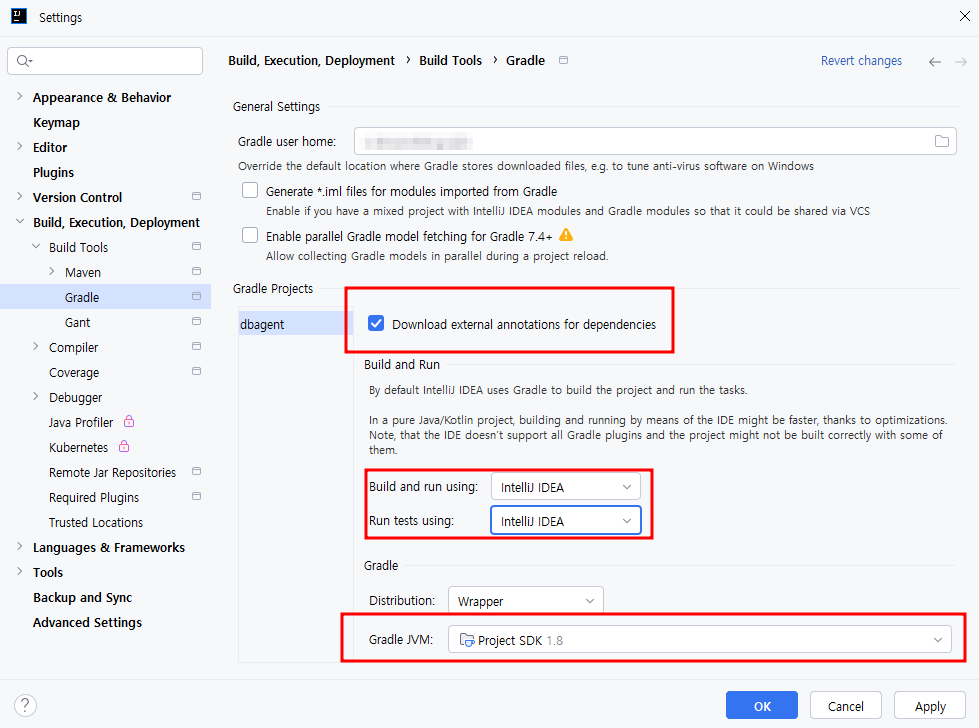Click the lock icon next to Java Profiler
This screenshot has height=728, width=979.
129,421
